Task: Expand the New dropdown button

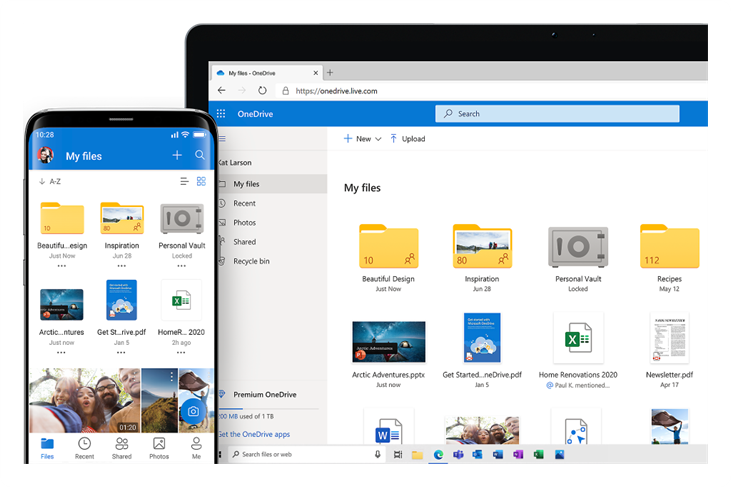Action: pyautogui.click(x=362, y=138)
